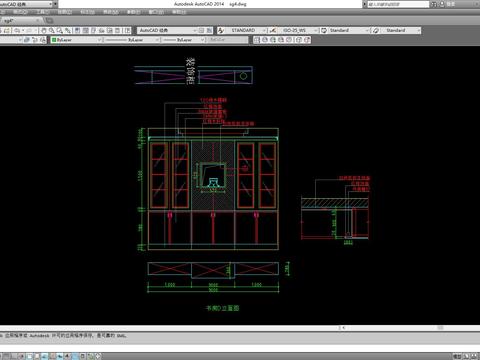Open the dimension style icon beside ISO-25_WS
The width and height of the screenshot is (480, 360).
coord(273,30)
